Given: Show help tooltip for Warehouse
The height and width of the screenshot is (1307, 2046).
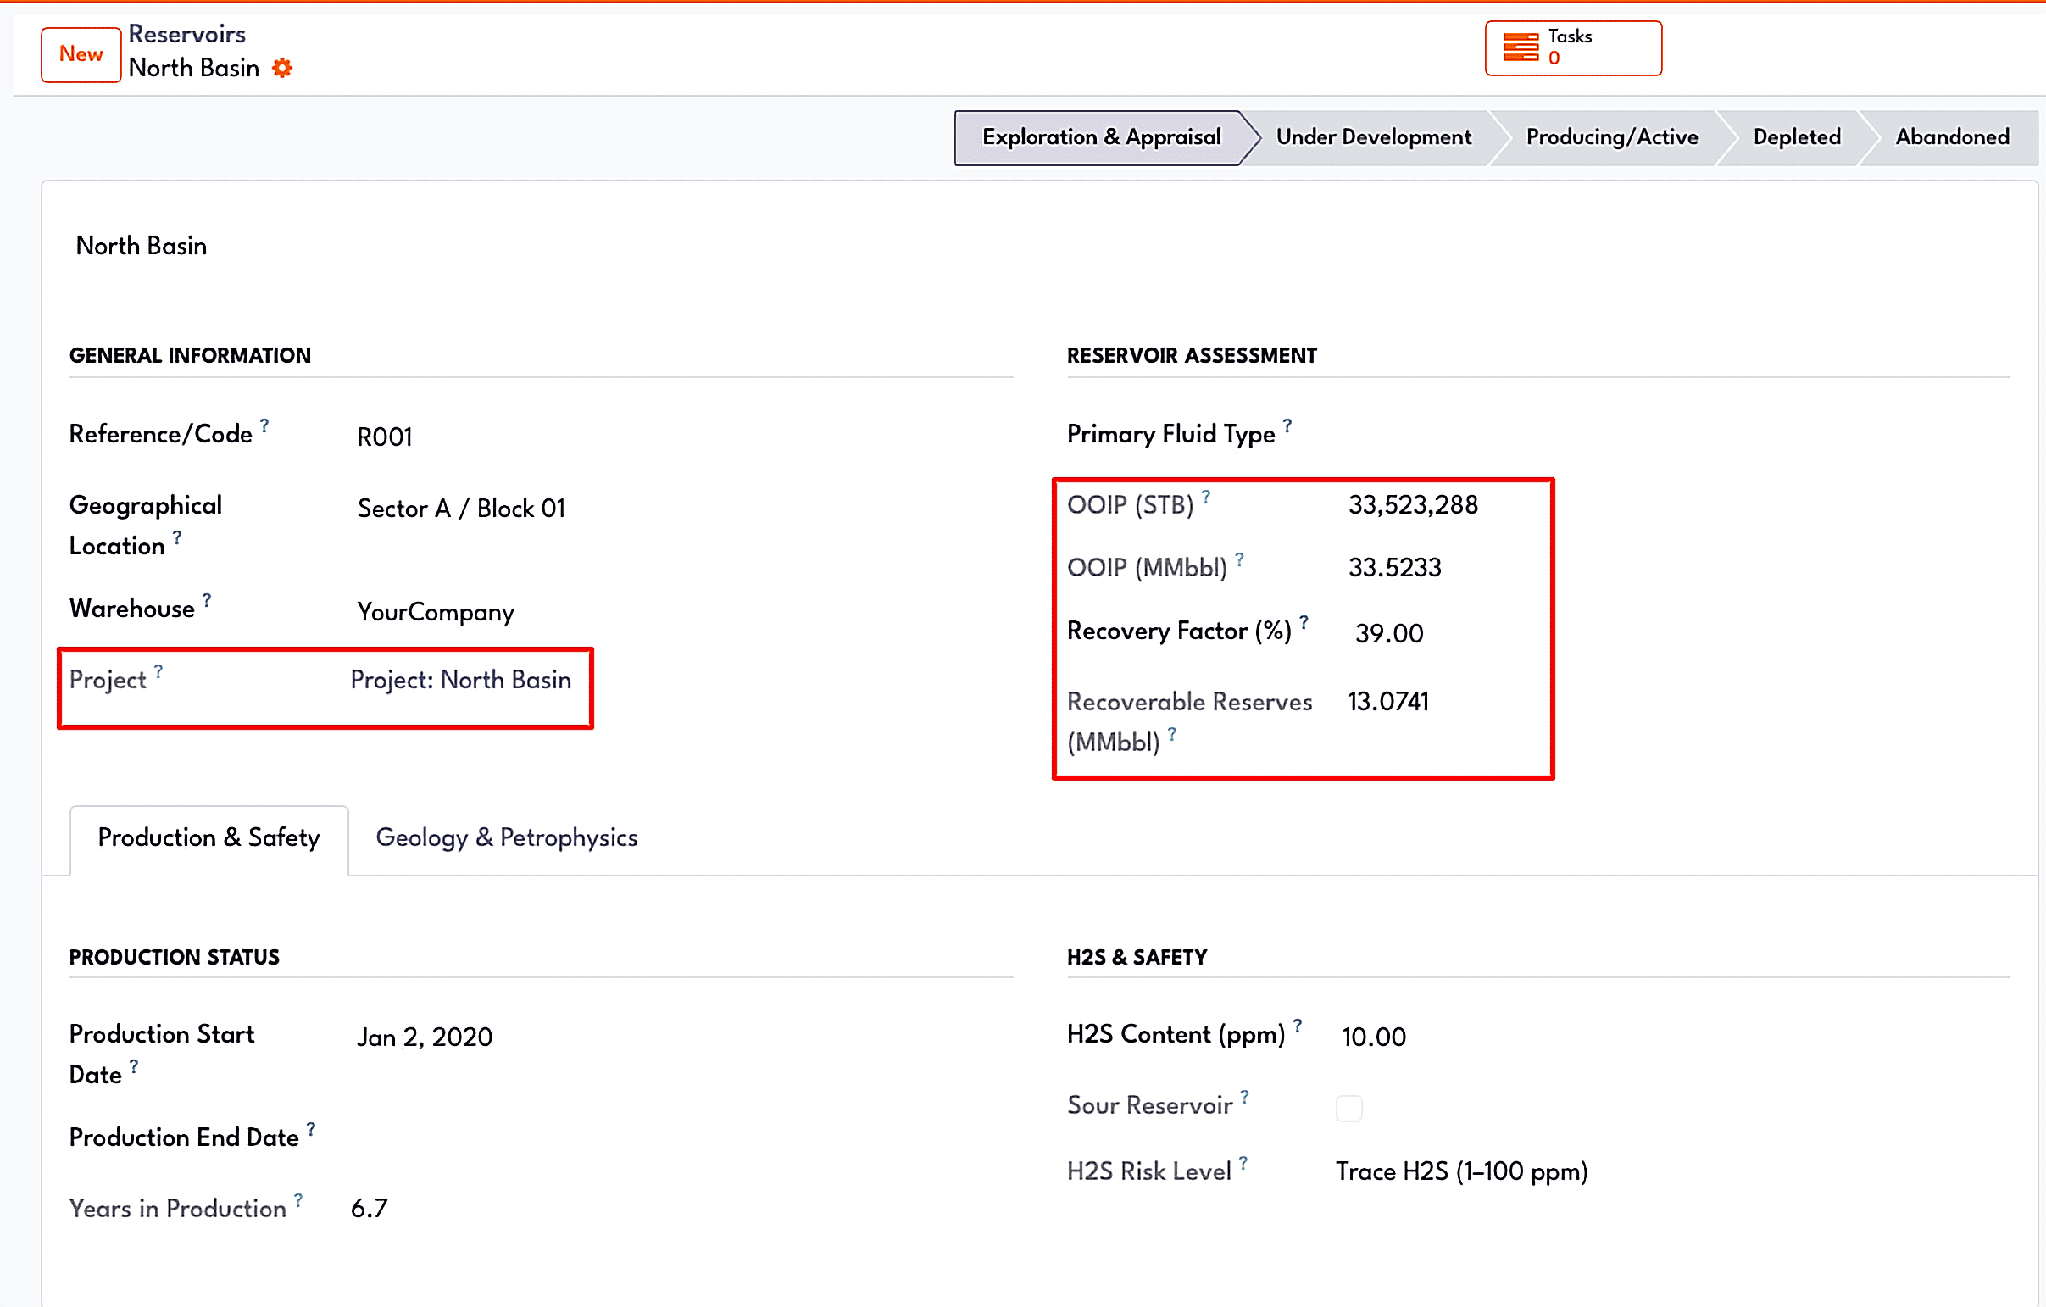Looking at the screenshot, I should [x=206, y=600].
